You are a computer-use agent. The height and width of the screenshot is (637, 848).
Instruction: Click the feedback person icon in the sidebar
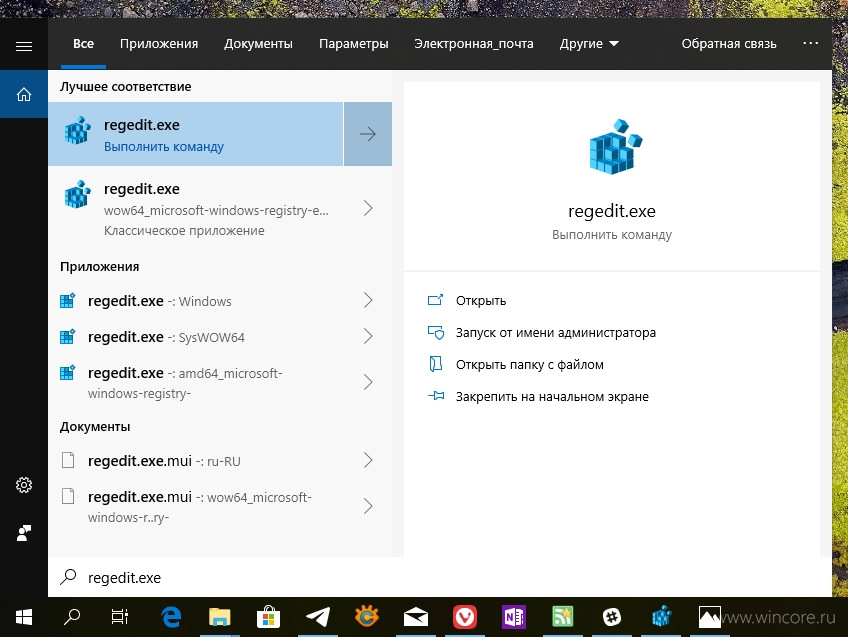tap(24, 533)
